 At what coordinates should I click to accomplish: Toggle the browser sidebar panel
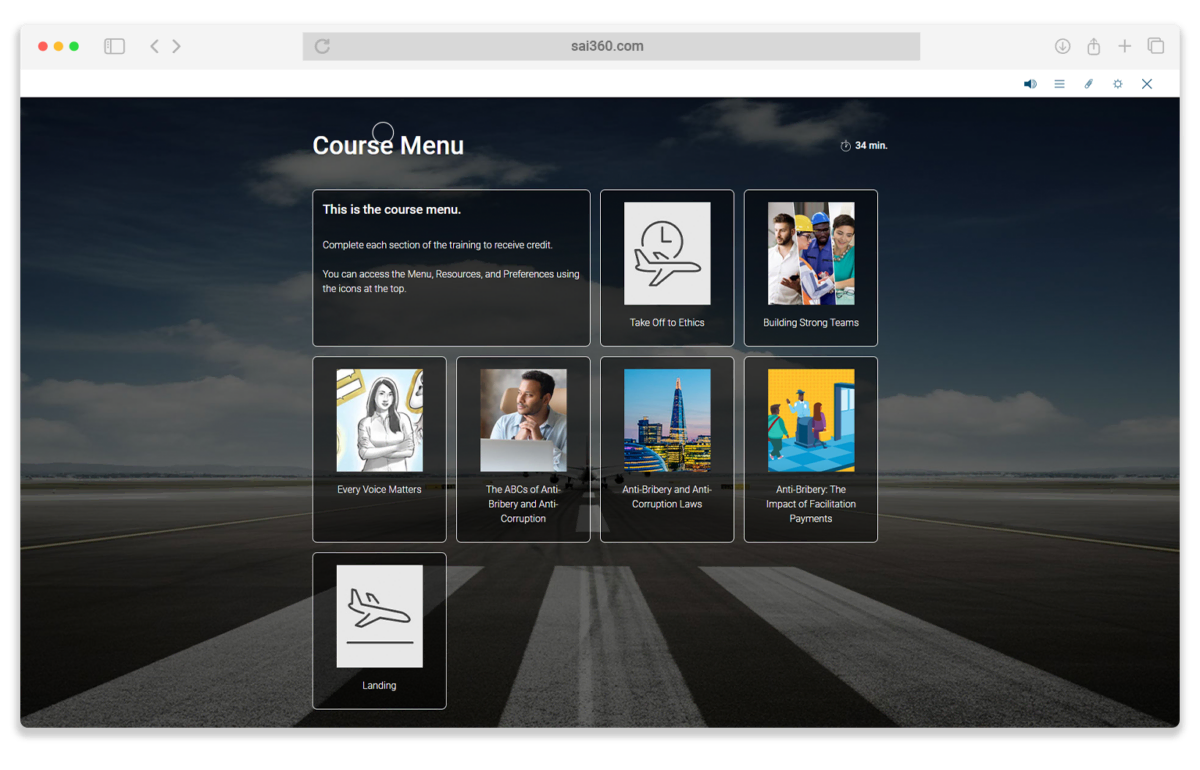point(114,45)
